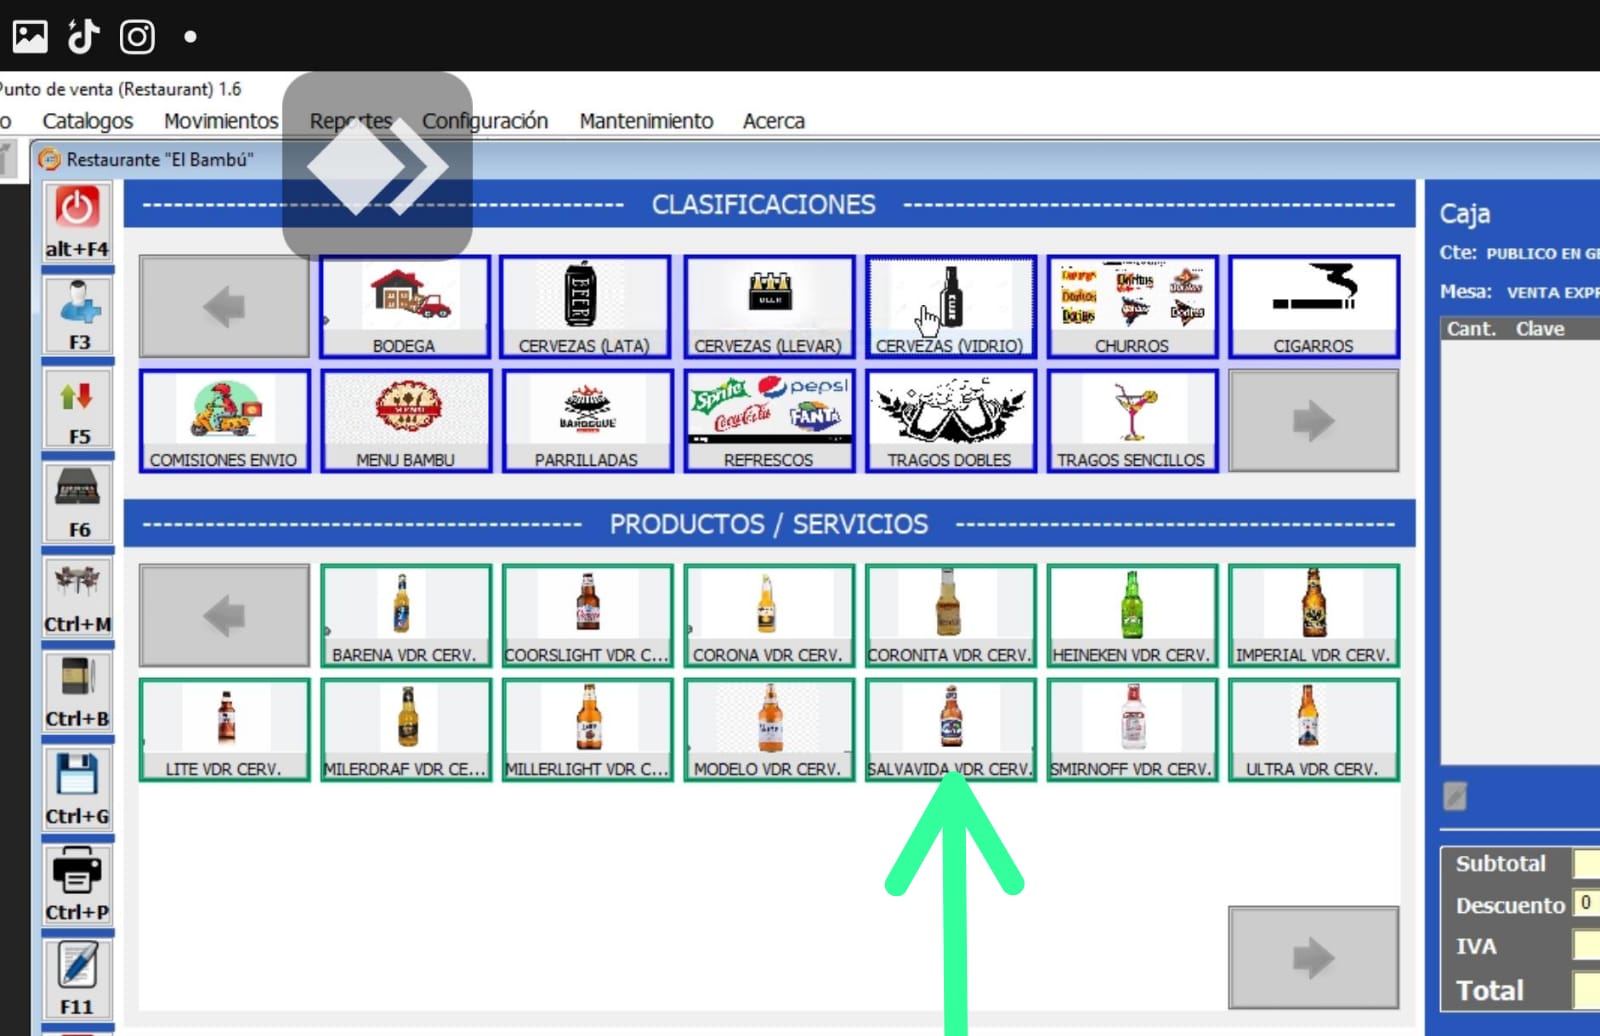Select LITE VDR CERV. product
Viewport: 1600px width, 1036px height.
tap(224, 730)
